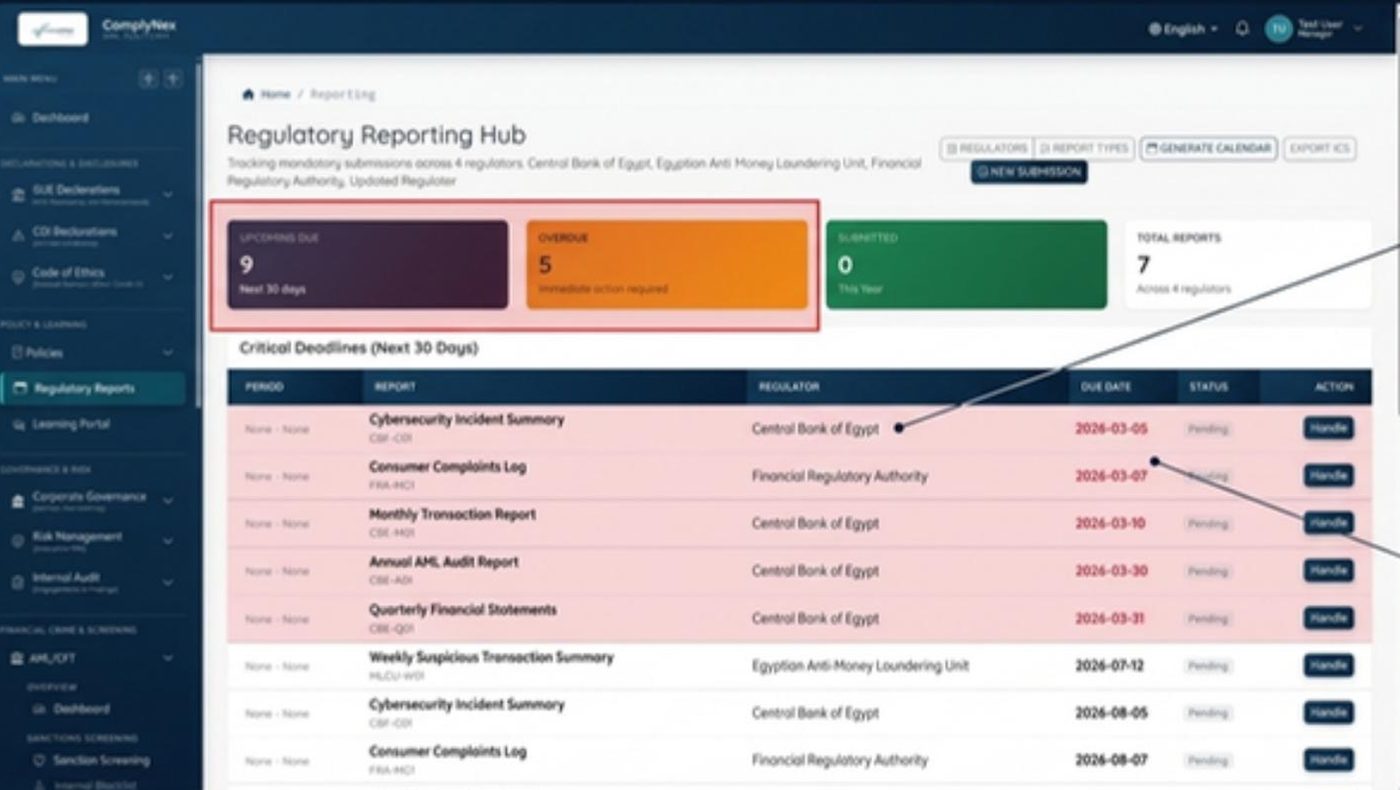
Task: Click the date 2026-03-31
Action: pos(1111,618)
